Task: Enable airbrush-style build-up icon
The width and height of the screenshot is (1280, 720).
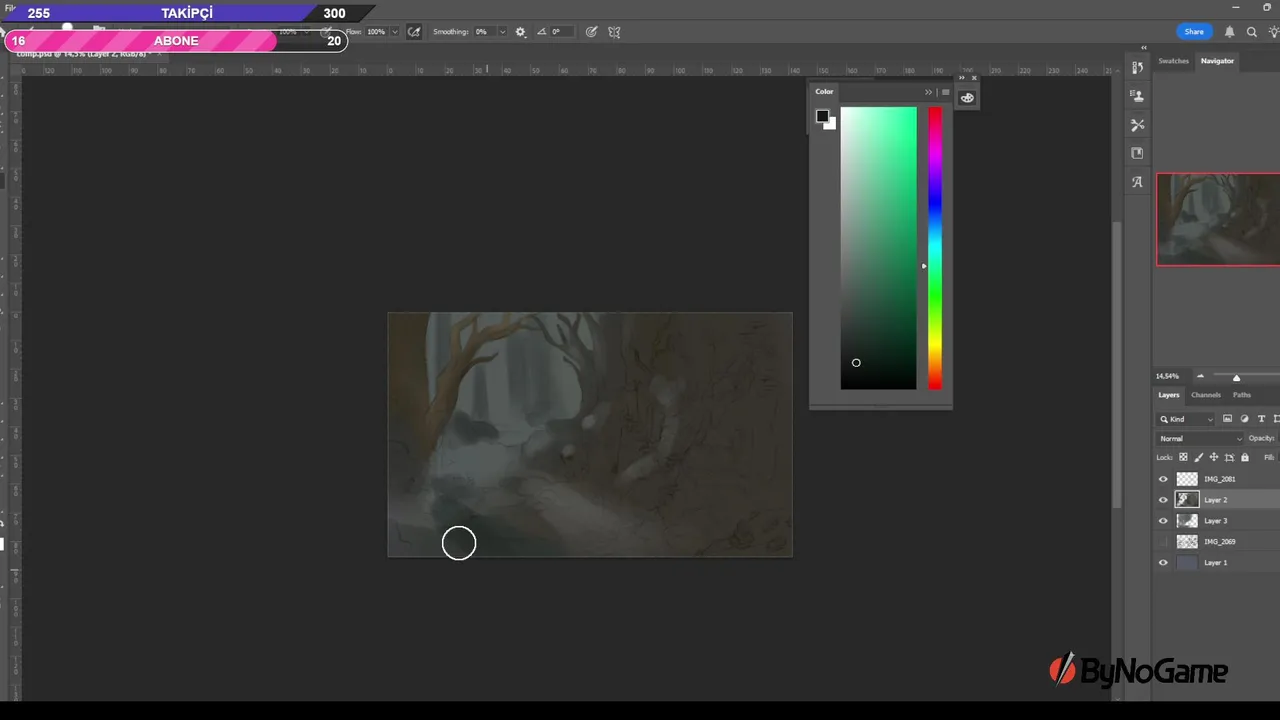Action: [x=414, y=32]
